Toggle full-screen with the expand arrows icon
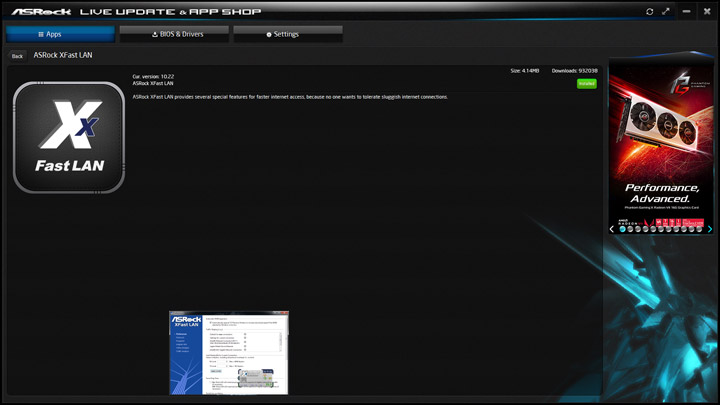The image size is (720, 405). [666, 11]
